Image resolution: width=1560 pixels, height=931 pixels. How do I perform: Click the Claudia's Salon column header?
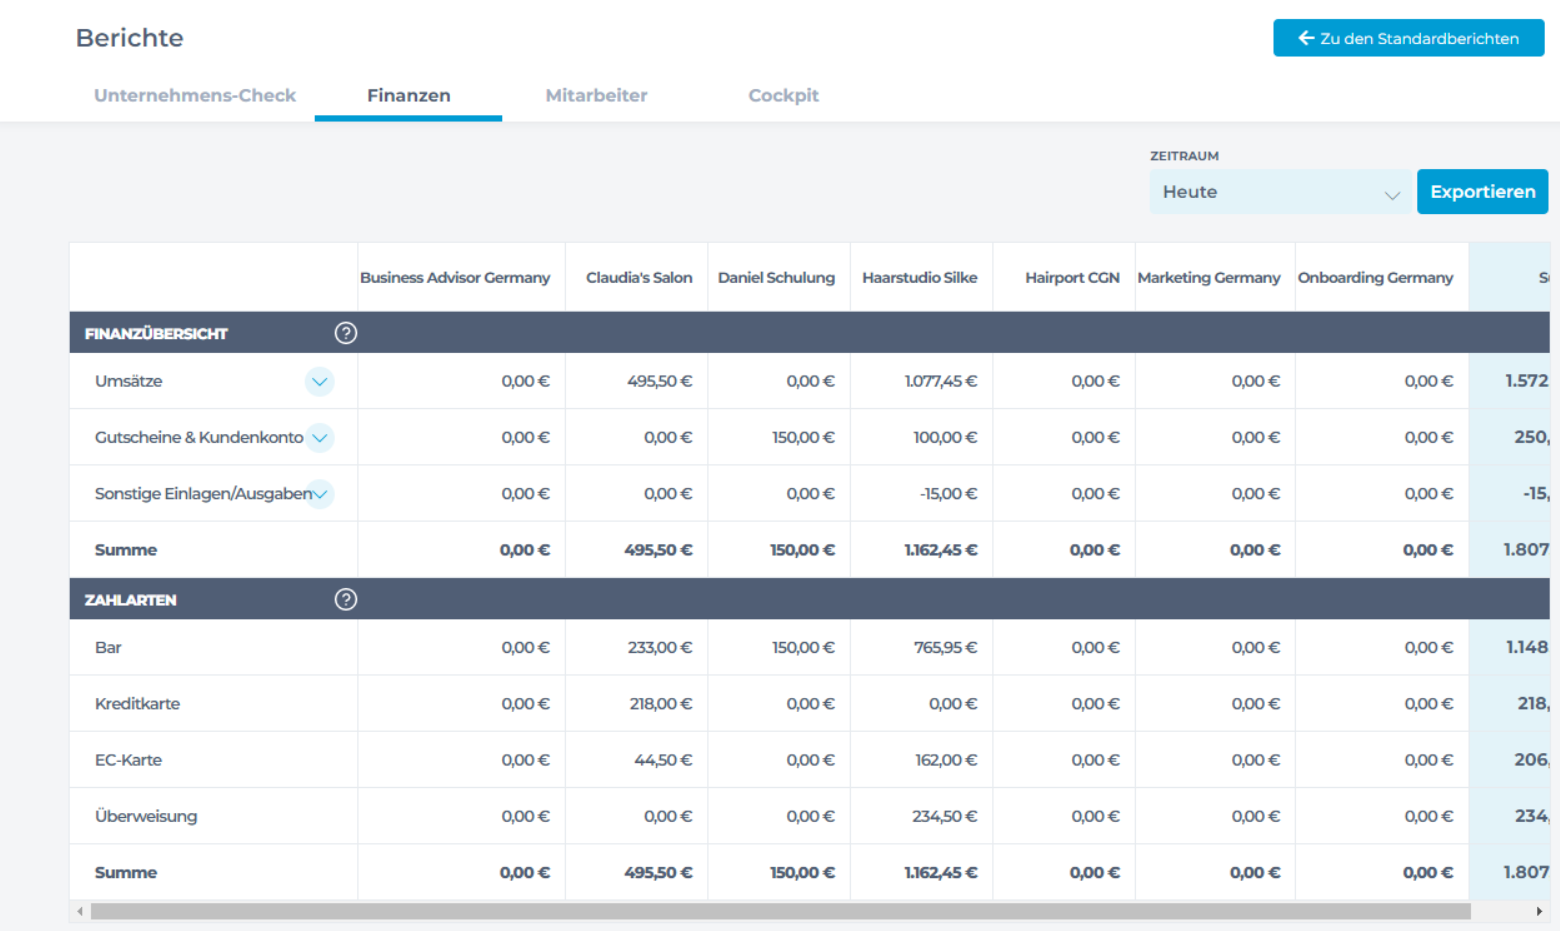pyautogui.click(x=639, y=278)
